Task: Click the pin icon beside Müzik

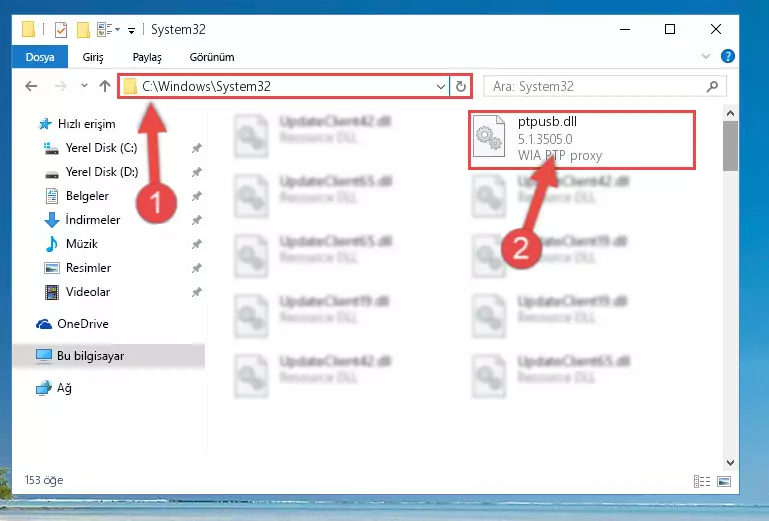Action: tap(197, 244)
